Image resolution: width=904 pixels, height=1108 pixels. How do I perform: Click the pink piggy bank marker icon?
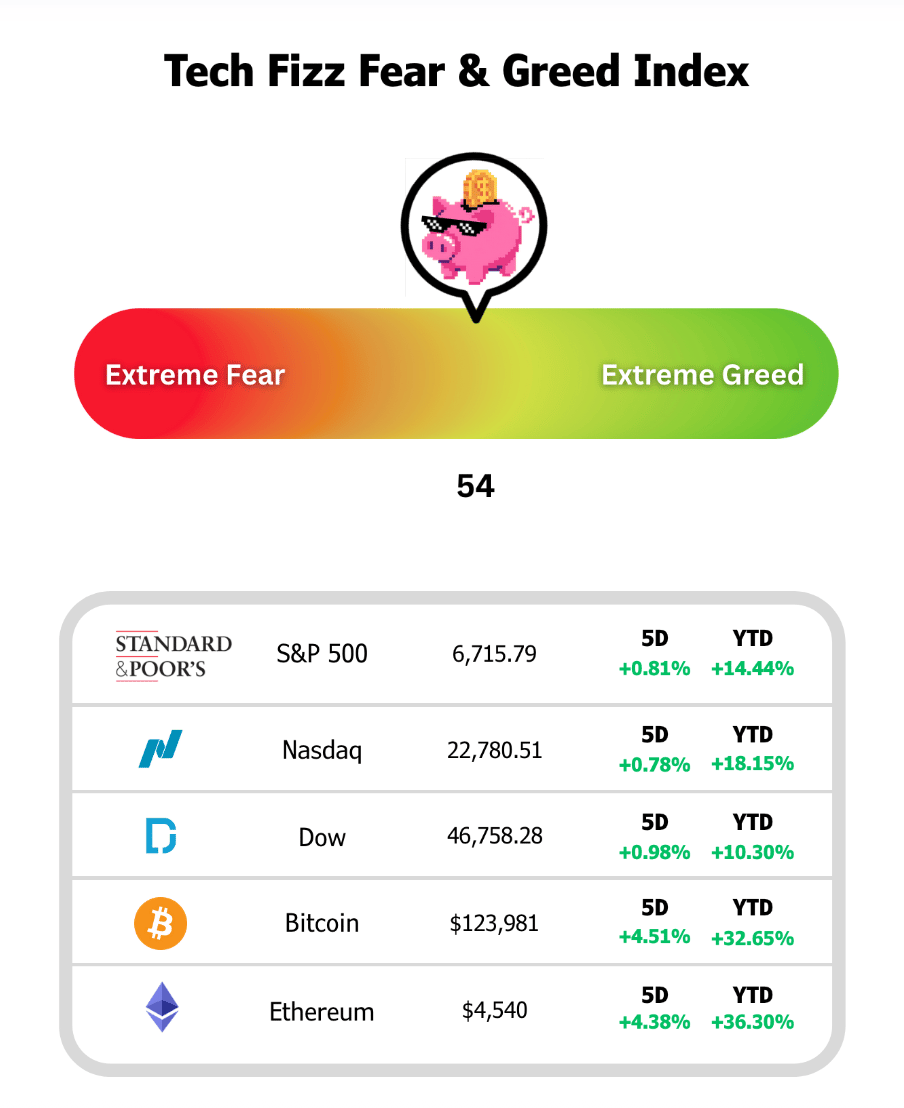[476, 225]
